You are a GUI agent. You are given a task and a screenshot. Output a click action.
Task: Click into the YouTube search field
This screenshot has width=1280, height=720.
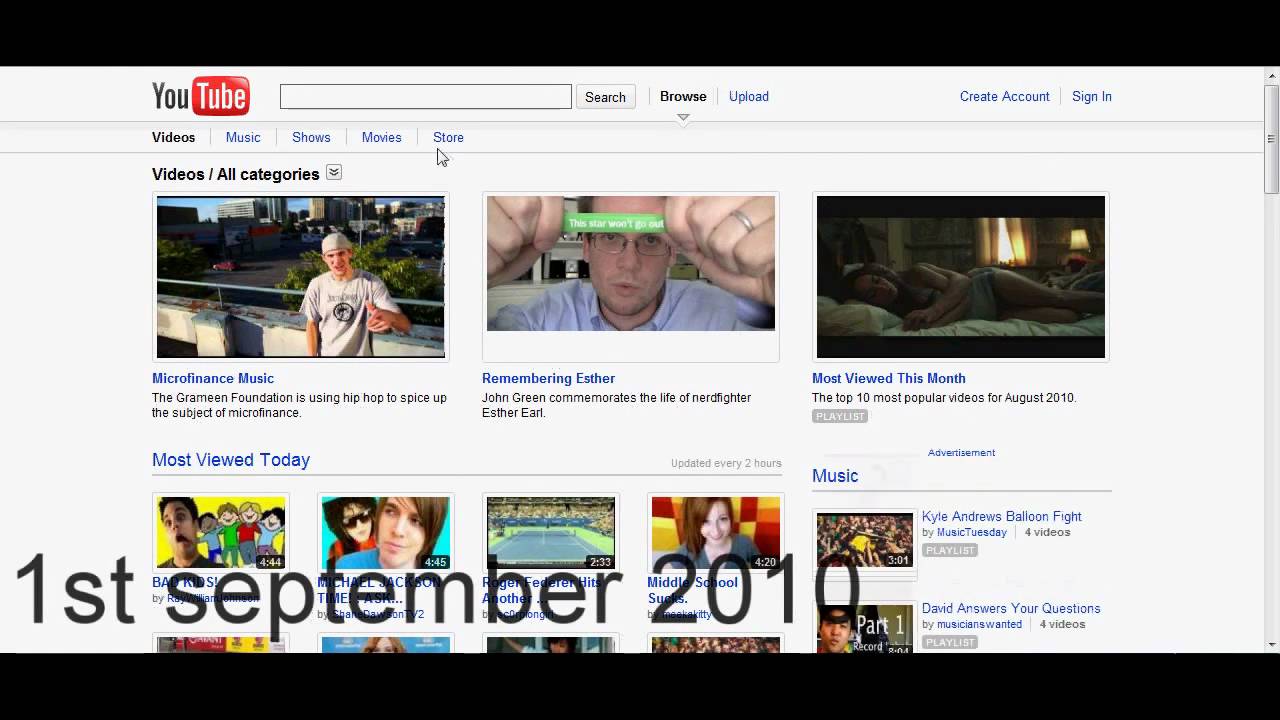pos(426,96)
